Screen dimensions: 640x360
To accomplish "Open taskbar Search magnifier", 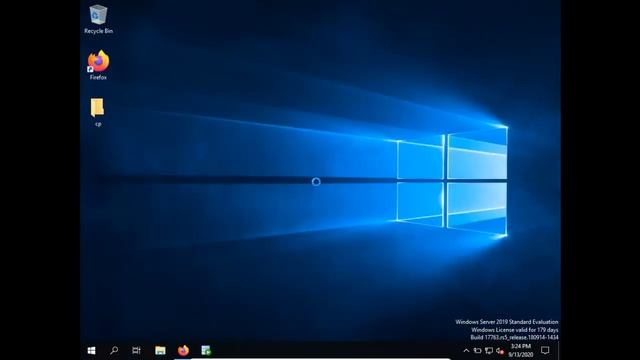I will click(114, 351).
